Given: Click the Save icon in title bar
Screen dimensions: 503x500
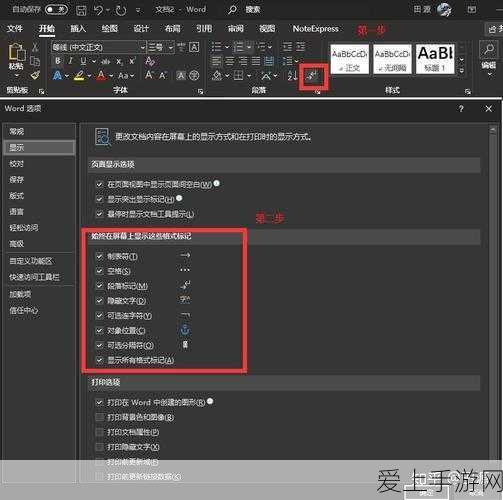Looking at the screenshot, I should tap(81, 10).
